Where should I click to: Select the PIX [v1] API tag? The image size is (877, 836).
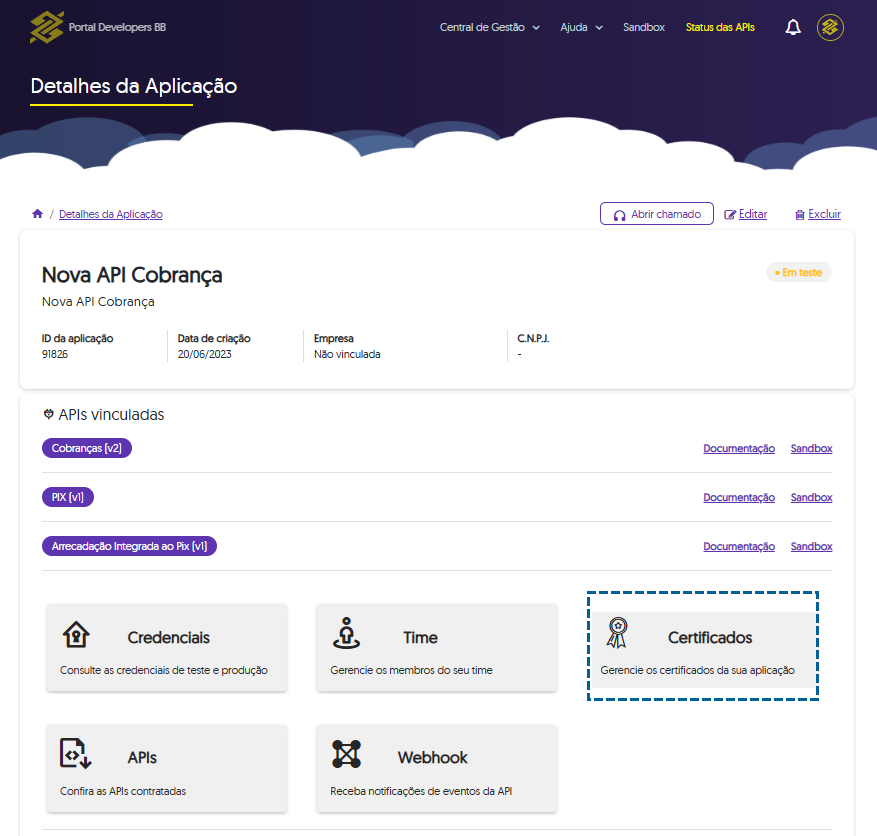[x=68, y=497]
